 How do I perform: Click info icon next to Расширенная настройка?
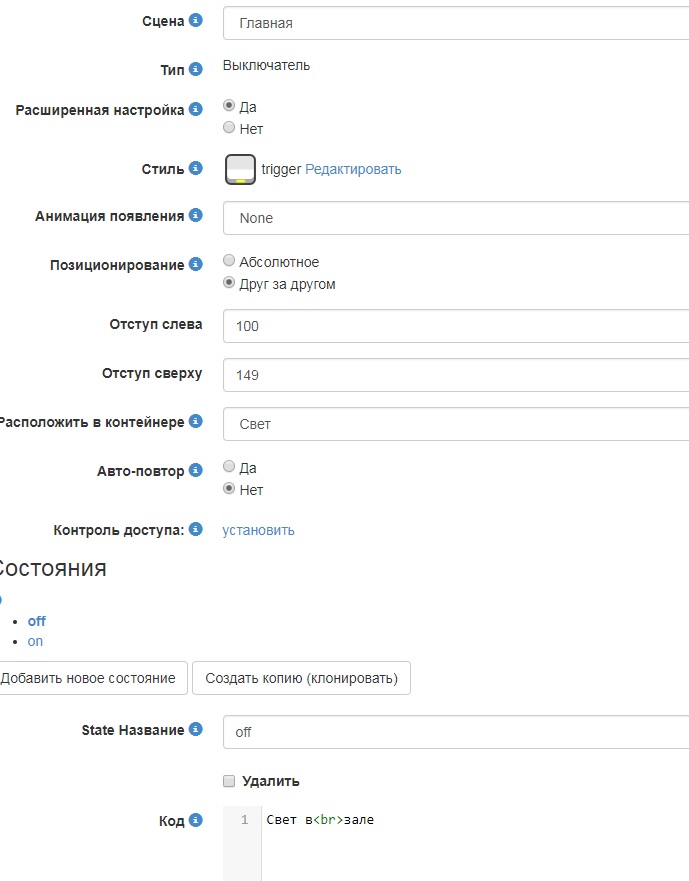tap(196, 109)
